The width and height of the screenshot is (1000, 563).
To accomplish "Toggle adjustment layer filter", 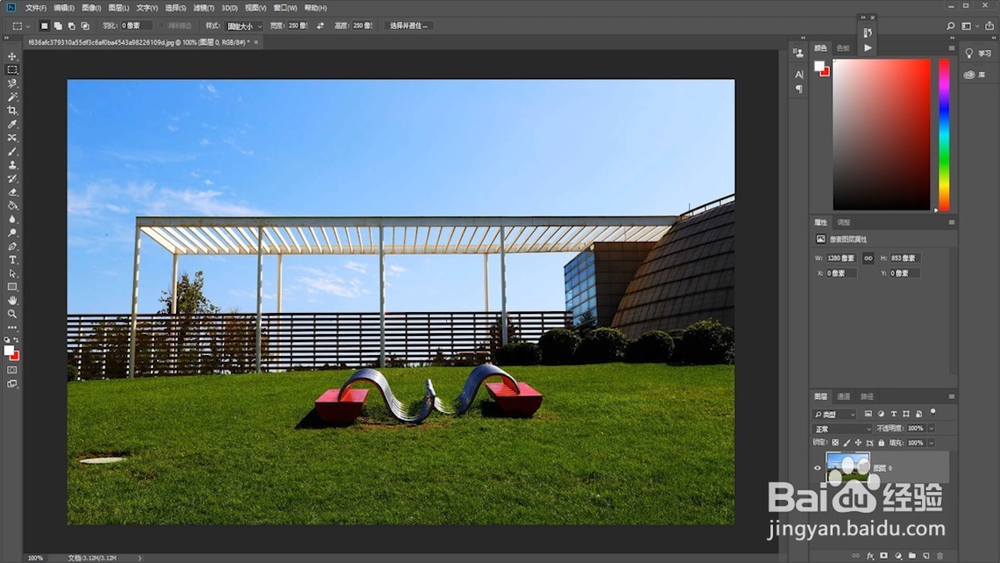I will pyautogui.click(x=881, y=414).
